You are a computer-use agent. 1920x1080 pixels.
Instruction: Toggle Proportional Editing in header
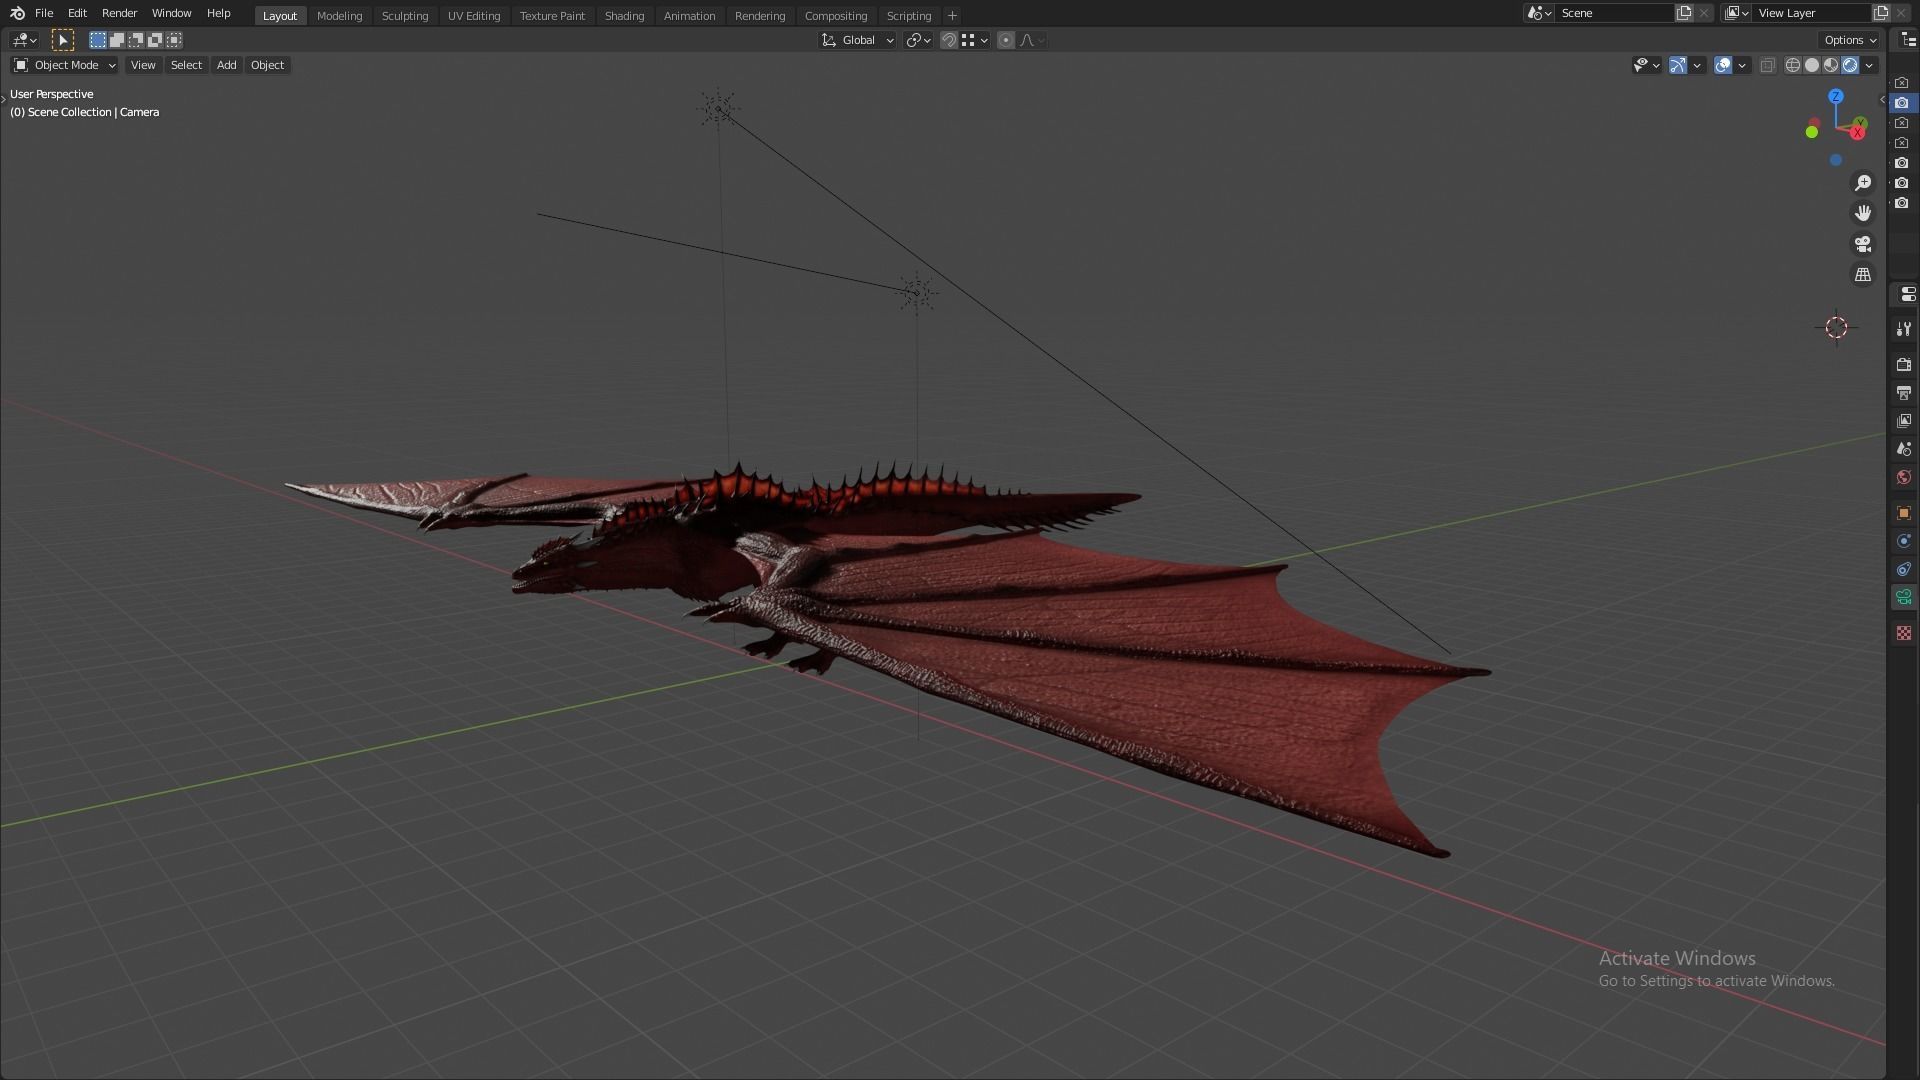click(1006, 40)
